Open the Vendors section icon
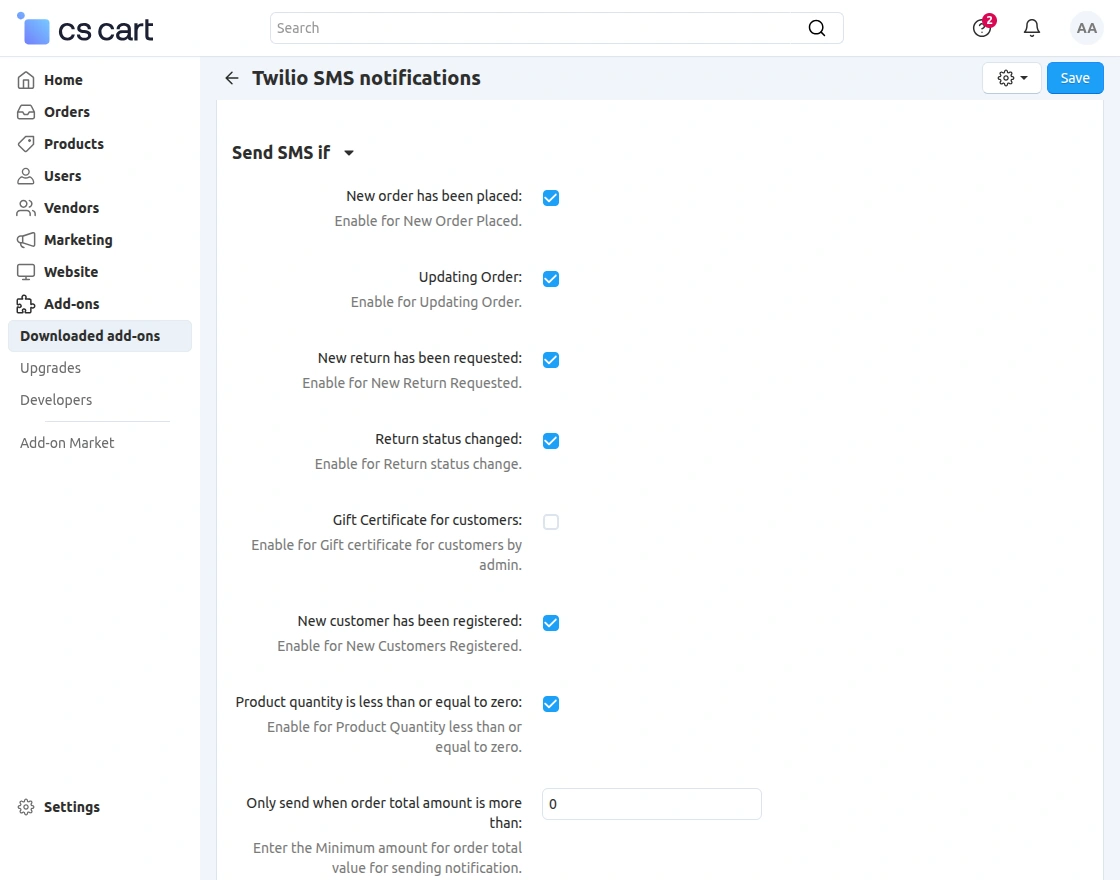 (x=25, y=208)
